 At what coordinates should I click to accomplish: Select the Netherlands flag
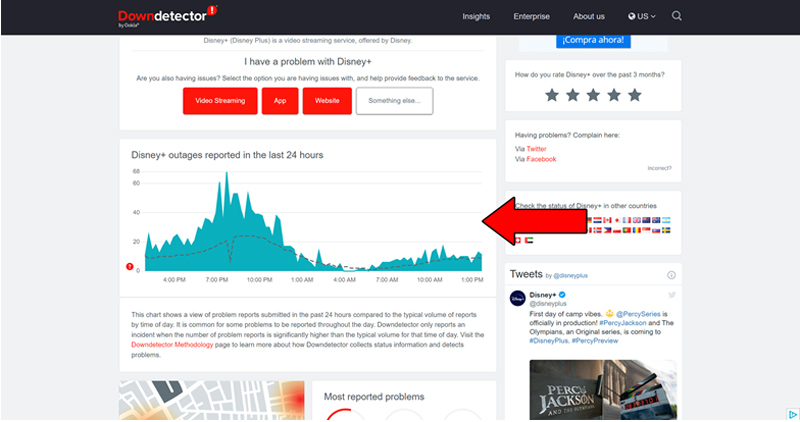pos(597,220)
